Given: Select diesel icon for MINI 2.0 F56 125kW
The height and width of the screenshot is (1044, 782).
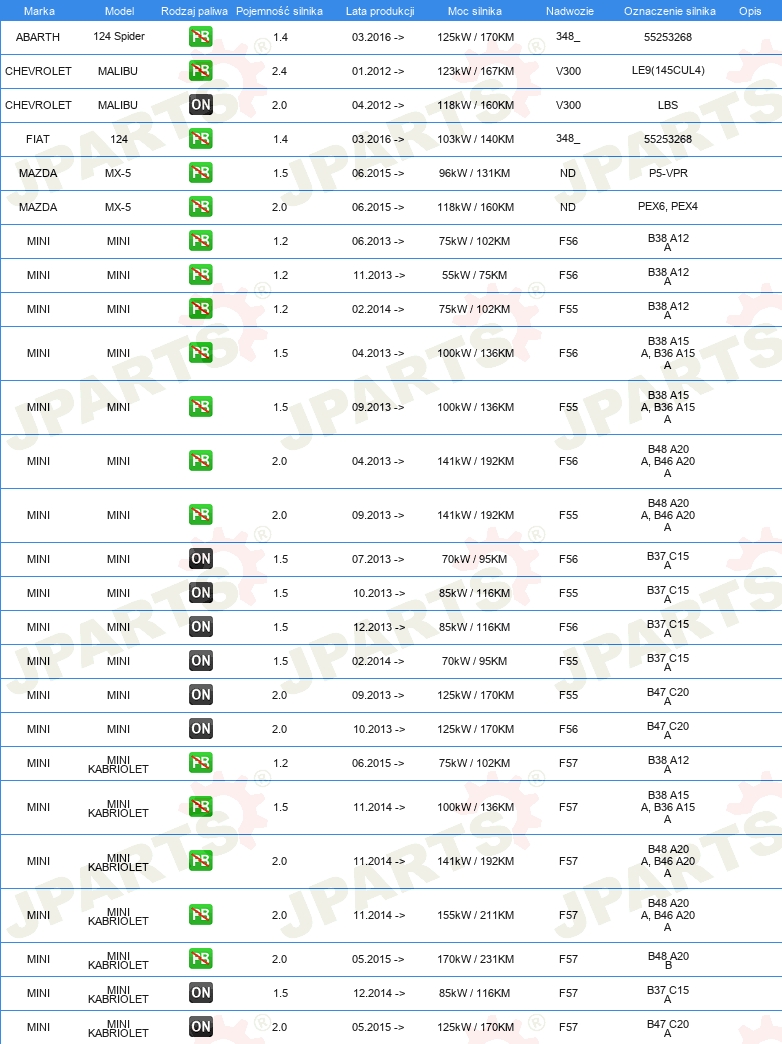Looking at the screenshot, I should (200, 728).
